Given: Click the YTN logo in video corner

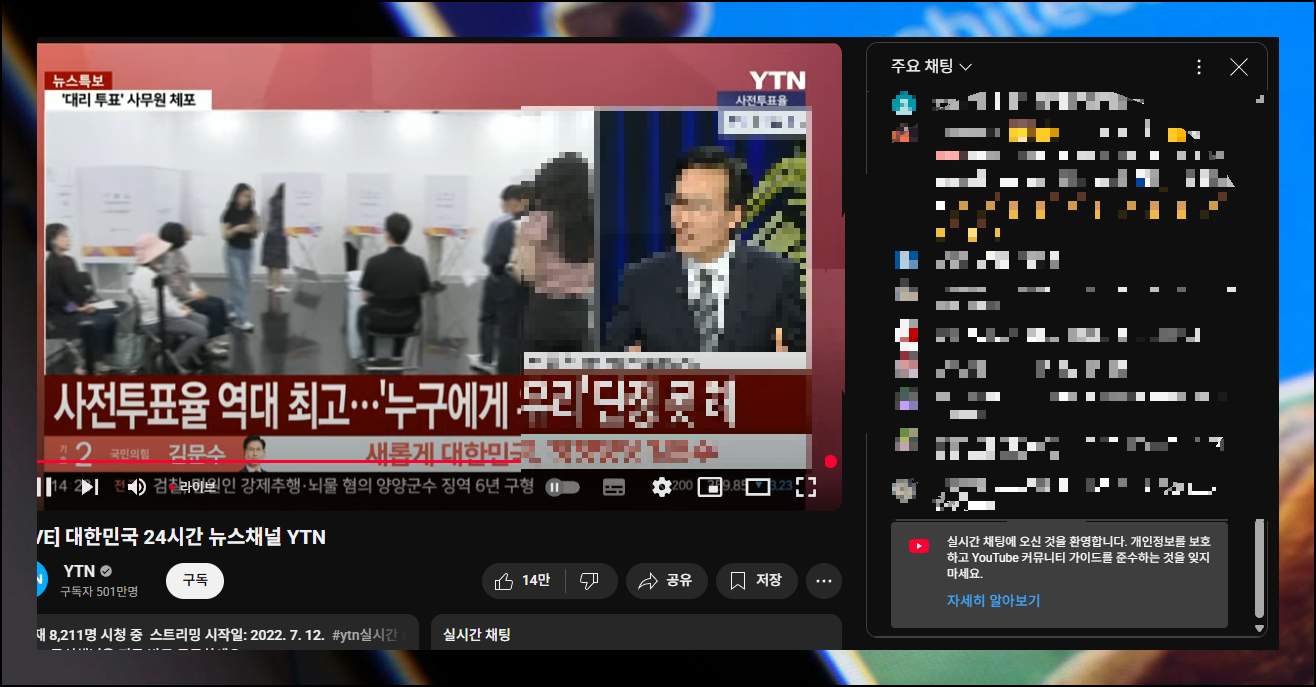Looking at the screenshot, I should (777, 79).
